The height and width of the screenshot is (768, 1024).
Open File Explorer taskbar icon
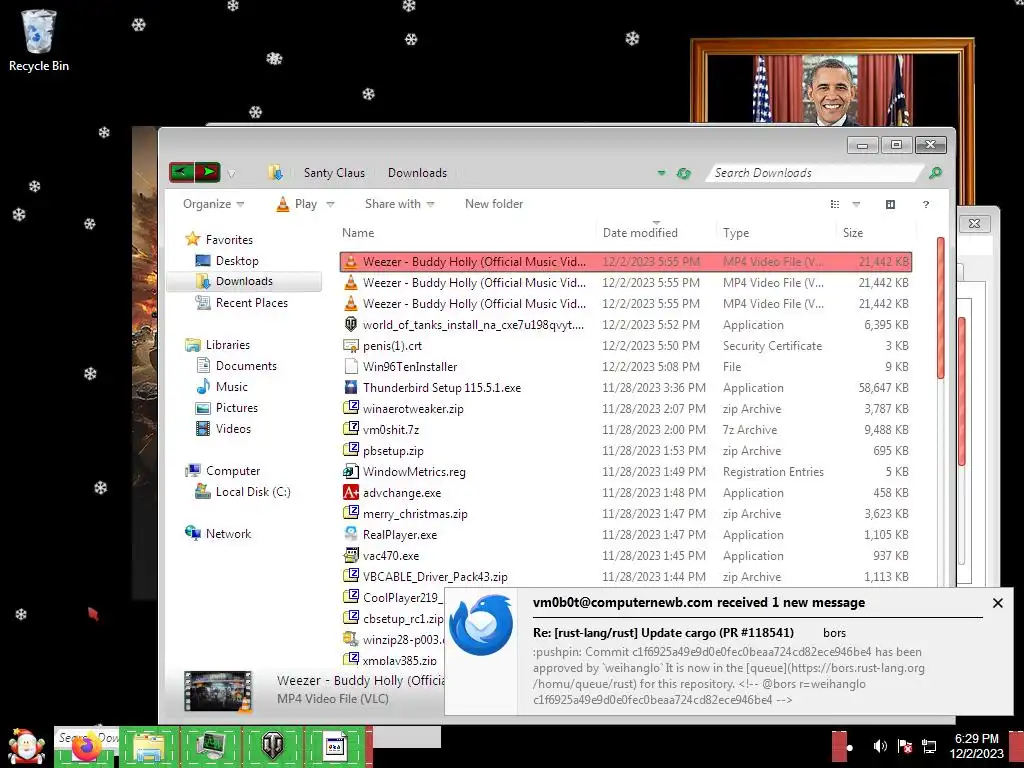[x=149, y=747]
